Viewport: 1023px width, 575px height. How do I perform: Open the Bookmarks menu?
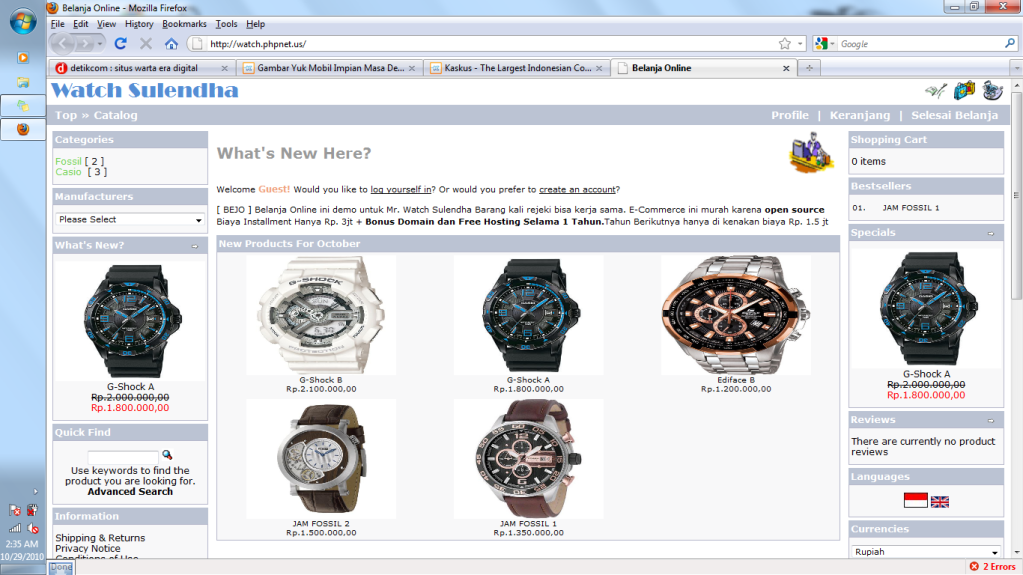coord(184,24)
